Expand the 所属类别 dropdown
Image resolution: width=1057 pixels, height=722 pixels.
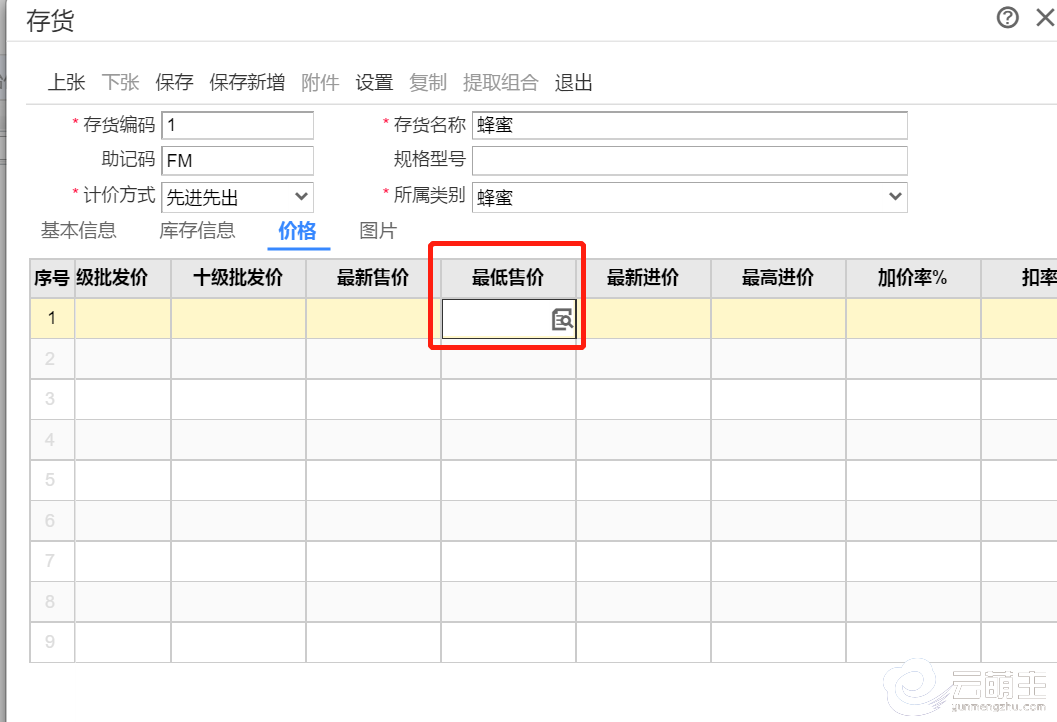(689, 197)
